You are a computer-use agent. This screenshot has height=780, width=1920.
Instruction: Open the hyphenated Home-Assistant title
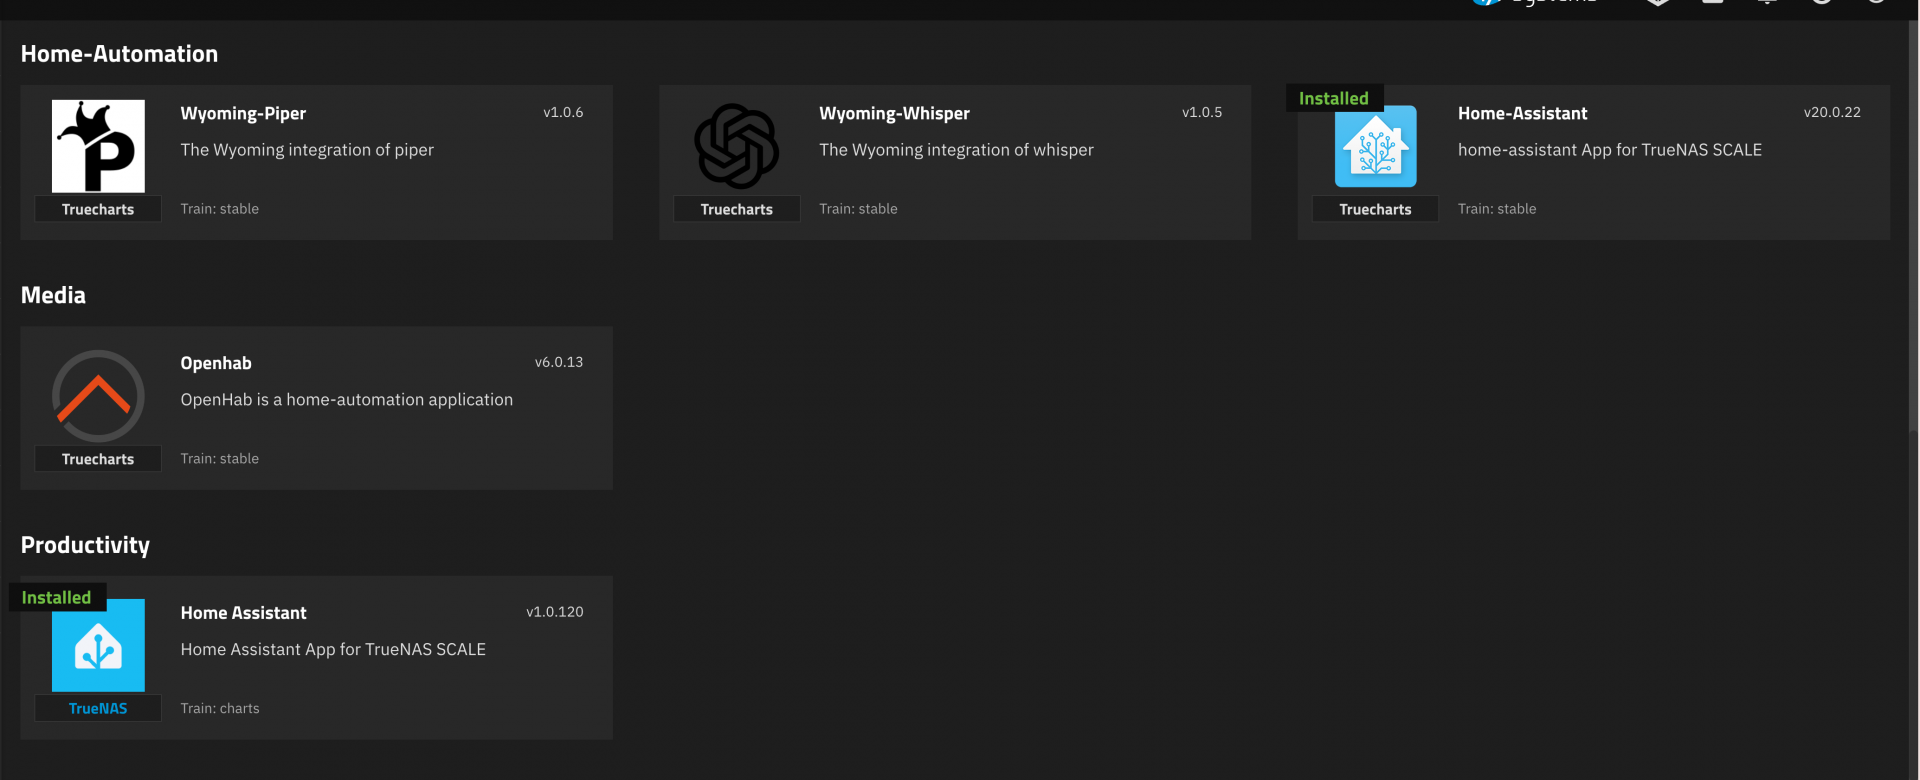pos(1522,113)
